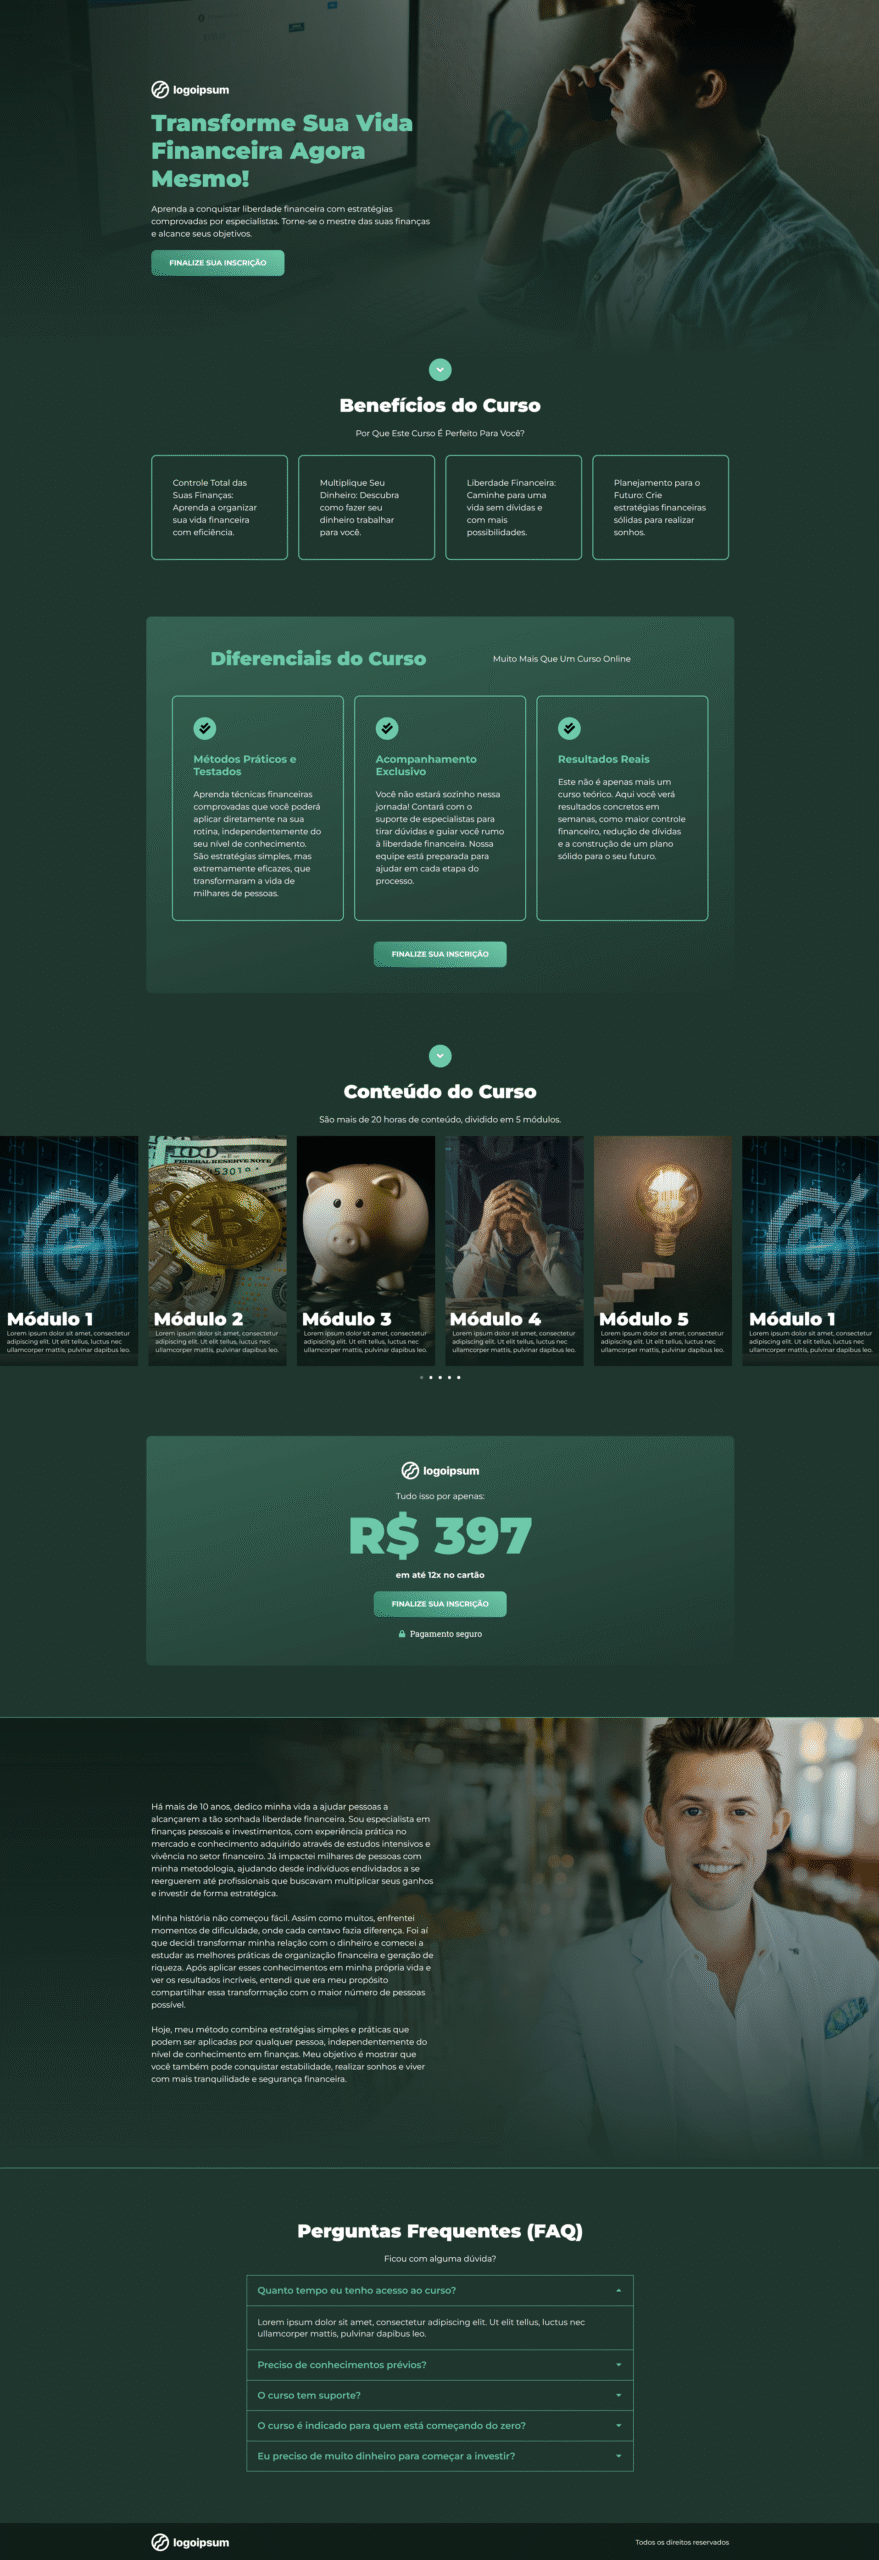Click the down-arrow circle above Benefícios do Curso
This screenshot has width=879, height=2560.
point(440,370)
